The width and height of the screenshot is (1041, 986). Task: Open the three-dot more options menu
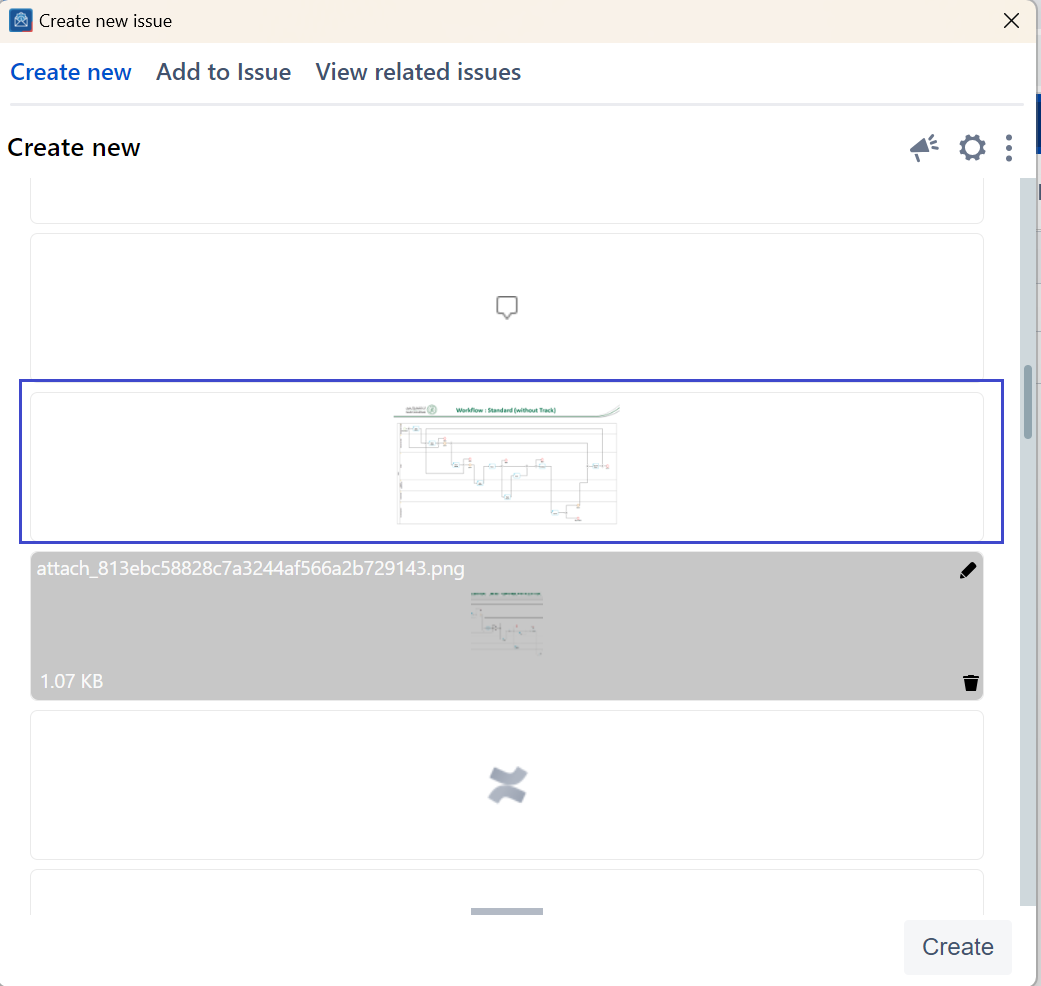click(x=1009, y=148)
